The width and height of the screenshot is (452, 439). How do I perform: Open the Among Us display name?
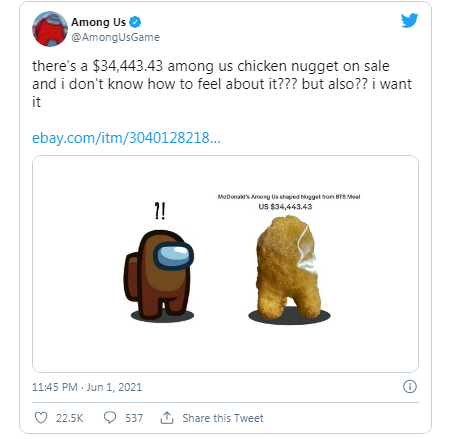click(x=98, y=22)
